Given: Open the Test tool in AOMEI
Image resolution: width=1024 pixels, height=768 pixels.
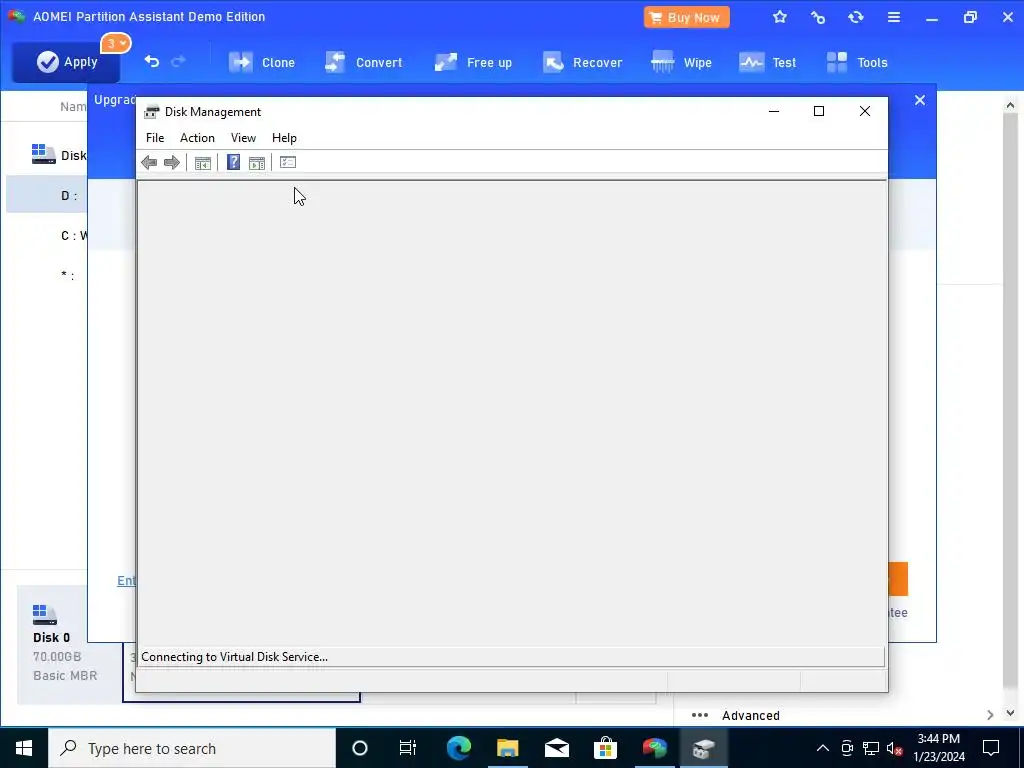Looking at the screenshot, I should [x=767, y=63].
